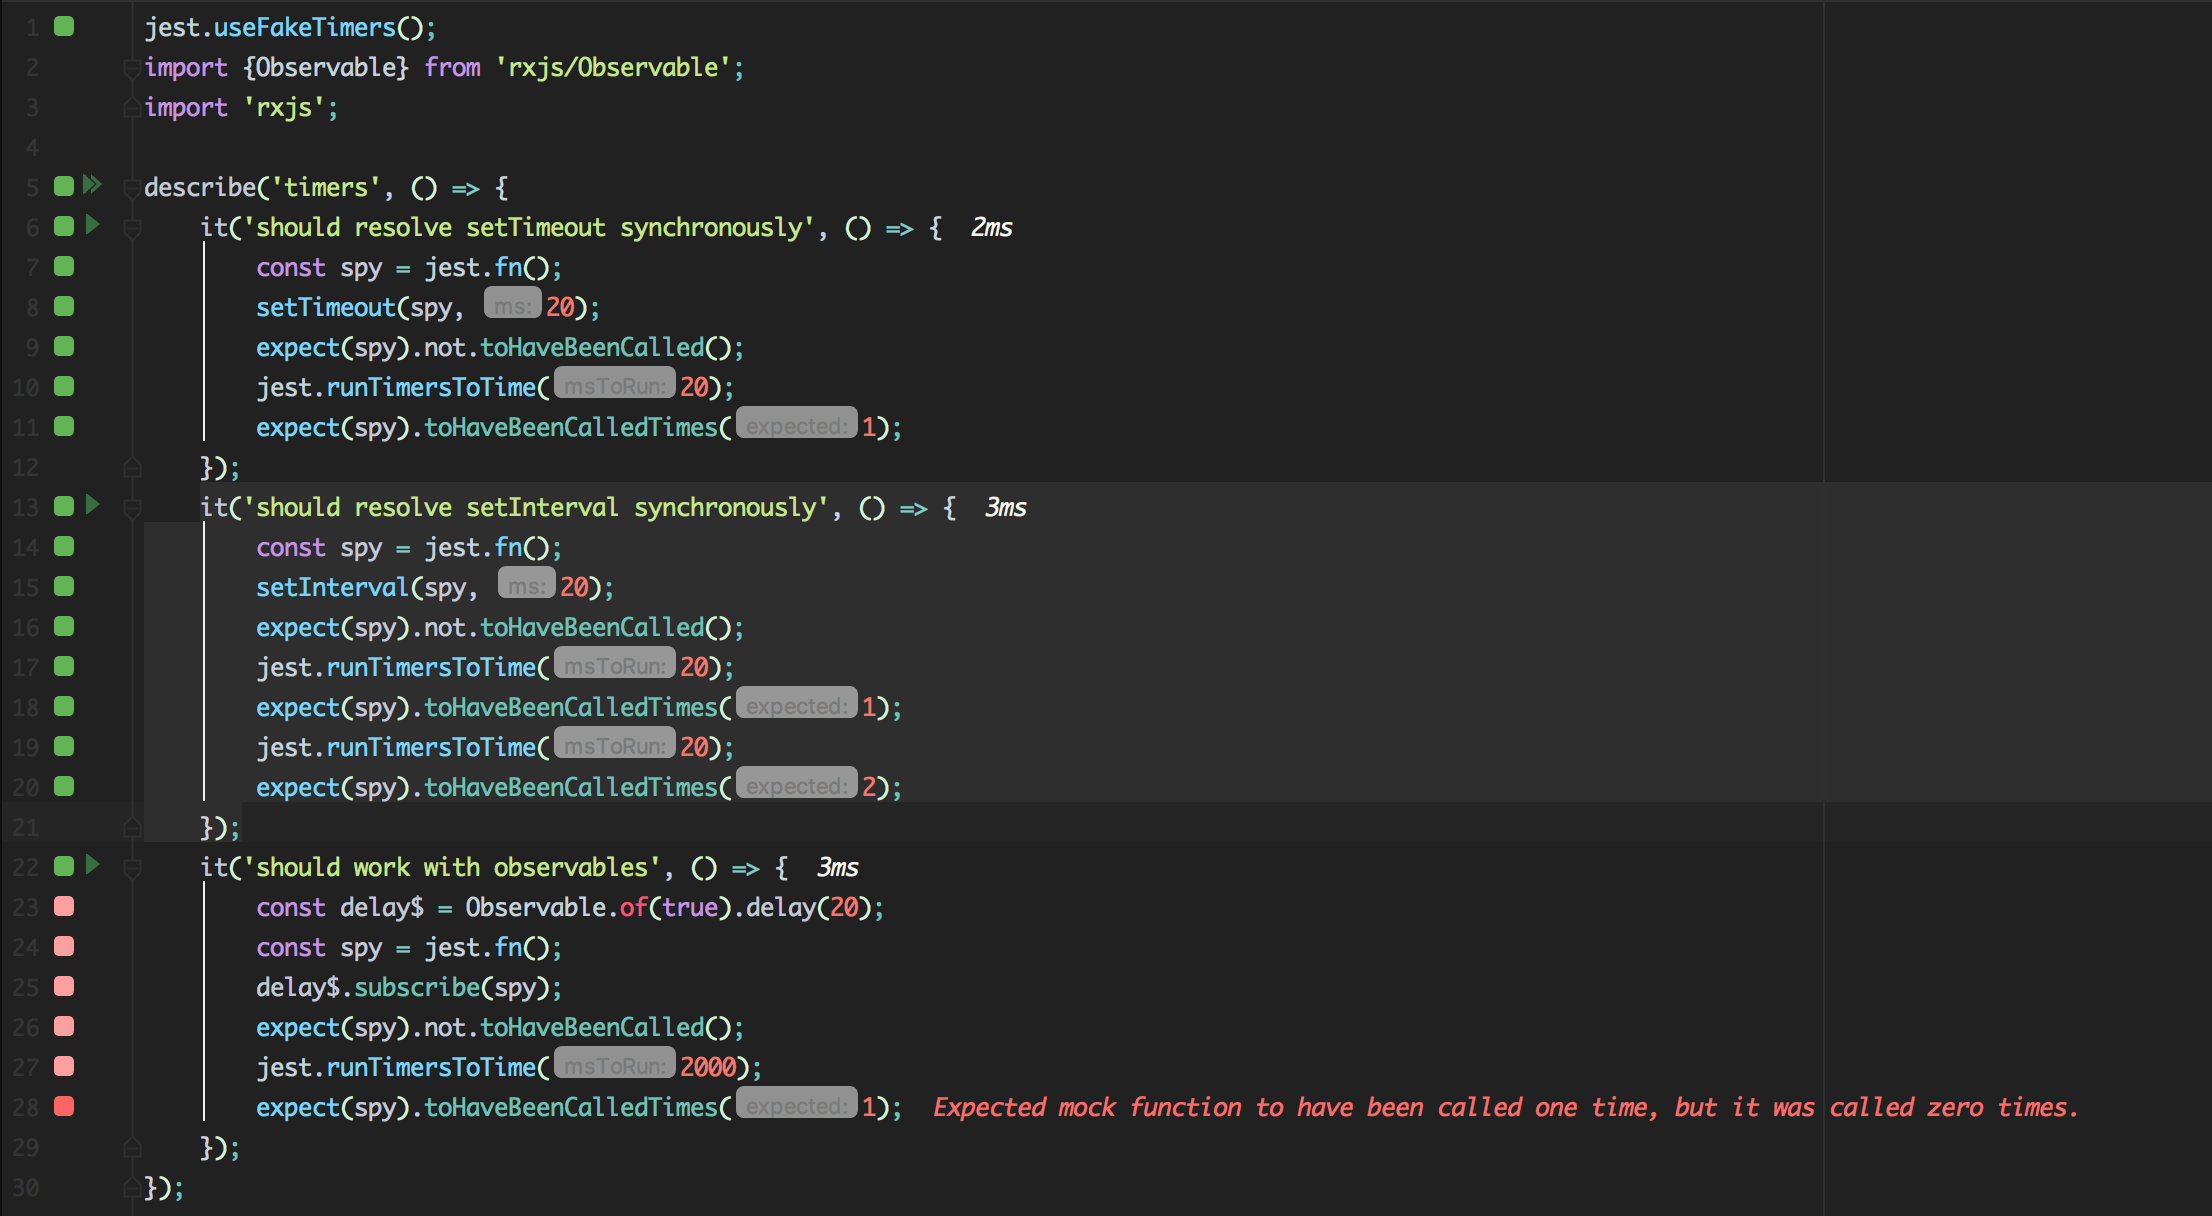Click the expected value 2 on line 20
This screenshot has height=1216, width=2212.
[869, 787]
